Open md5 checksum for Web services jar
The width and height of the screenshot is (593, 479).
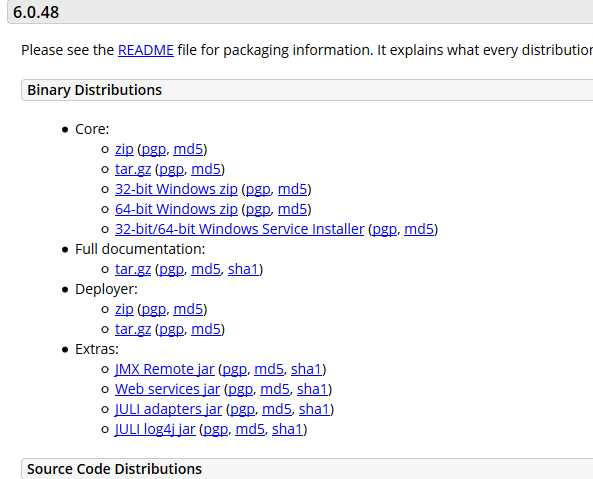coord(275,389)
